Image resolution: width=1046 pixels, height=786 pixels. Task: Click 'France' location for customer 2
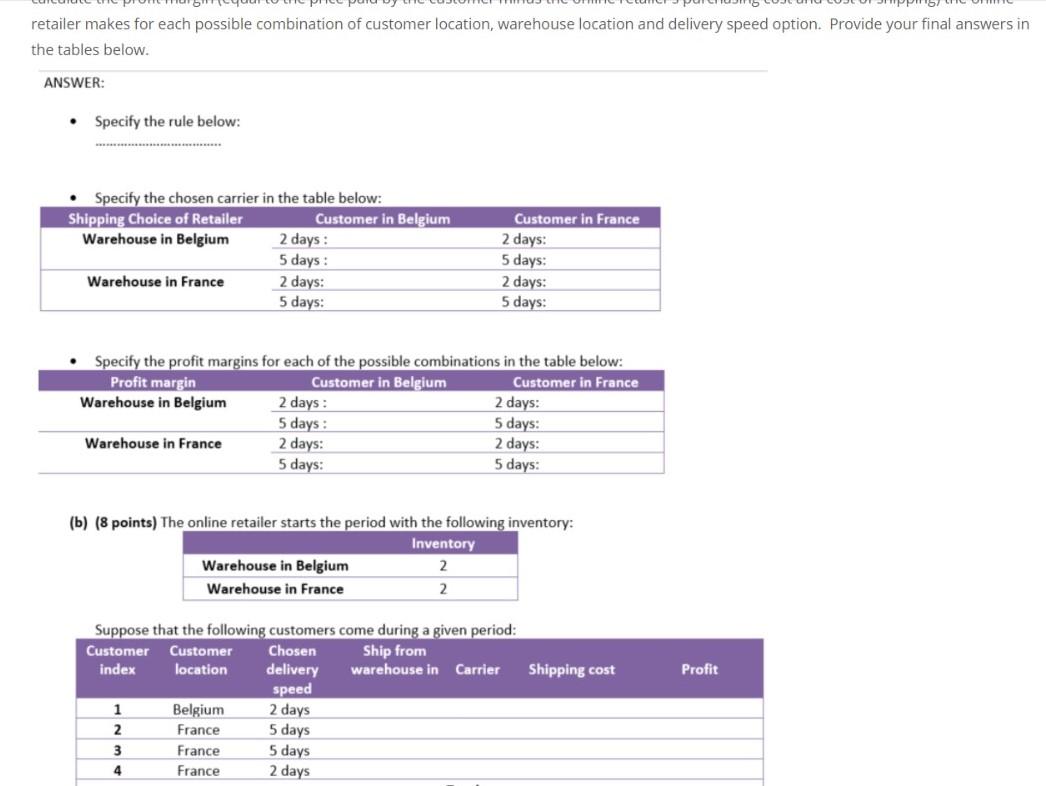[198, 730]
